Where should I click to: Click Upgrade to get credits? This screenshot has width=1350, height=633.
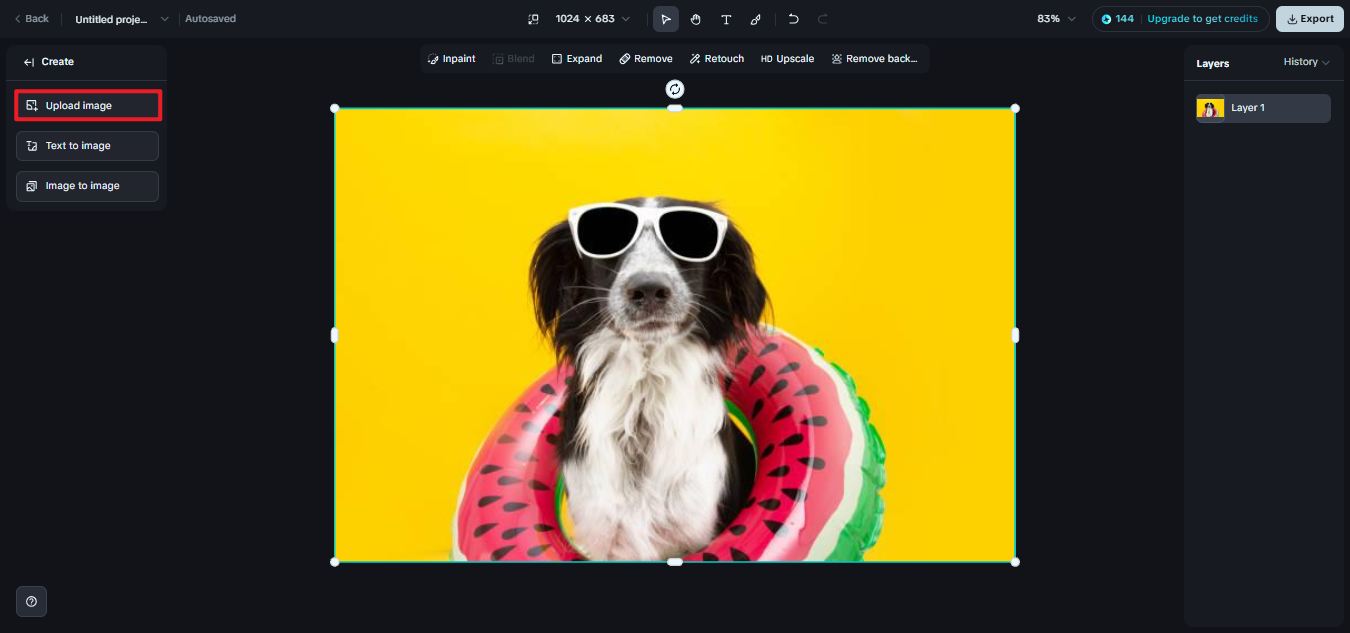coord(1202,19)
